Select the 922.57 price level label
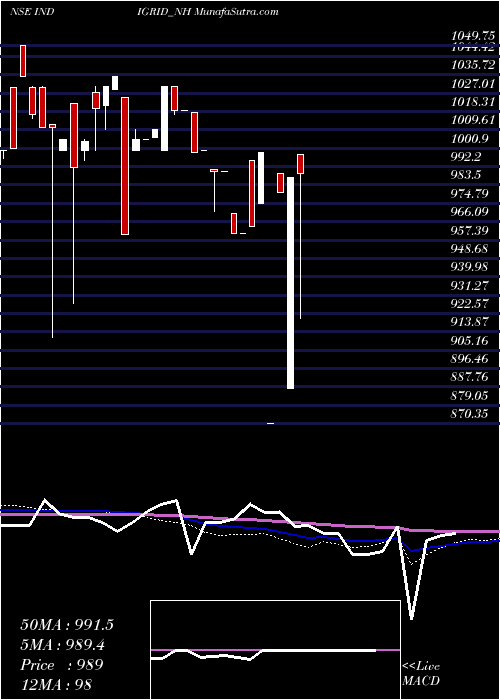The width and height of the screenshot is (500, 700). click(469, 303)
